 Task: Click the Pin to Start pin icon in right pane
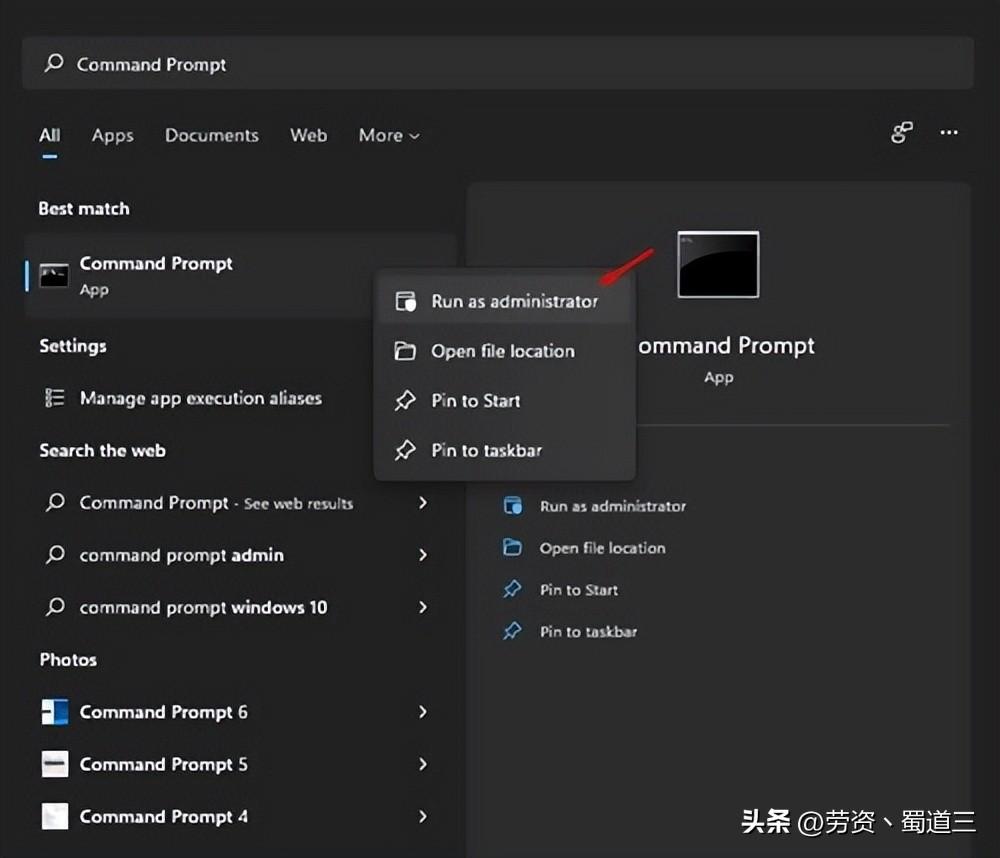pos(512,589)
